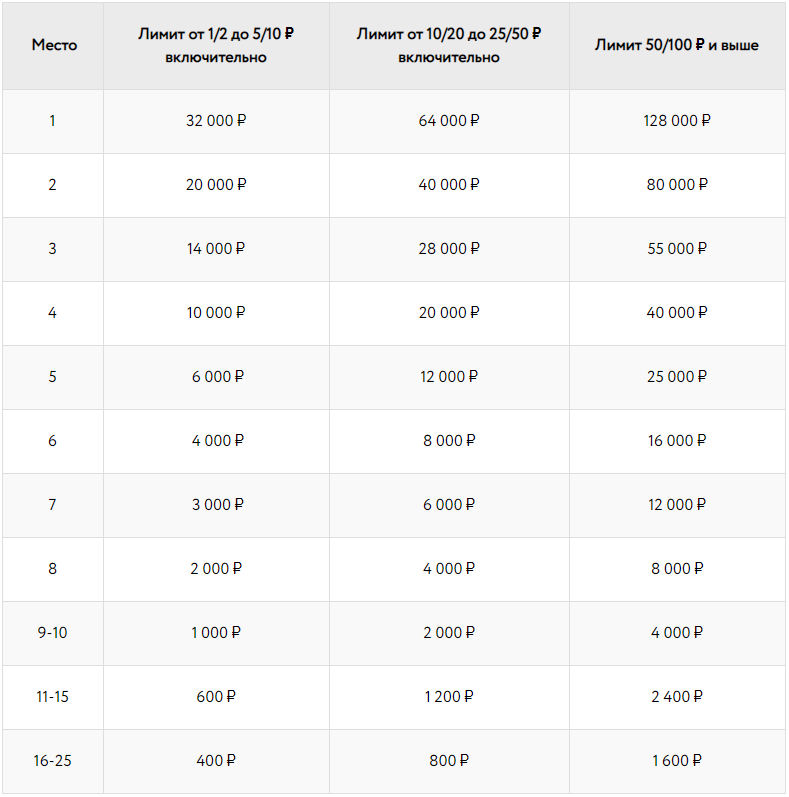Click the 3 000 ₽ cell

click(x=216, y=505)
